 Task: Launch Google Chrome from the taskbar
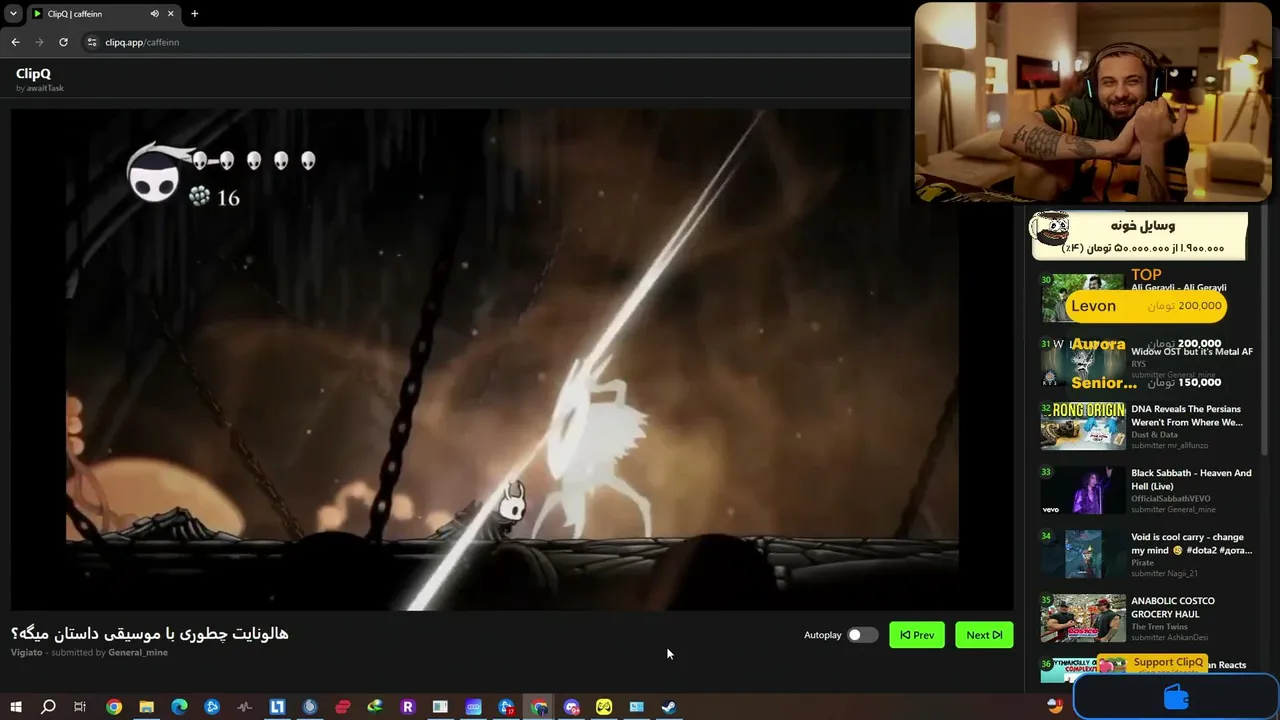[114, 707]
